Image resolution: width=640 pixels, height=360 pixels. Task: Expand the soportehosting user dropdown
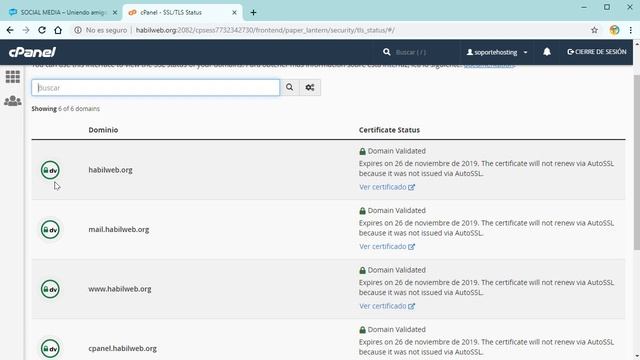497,52
